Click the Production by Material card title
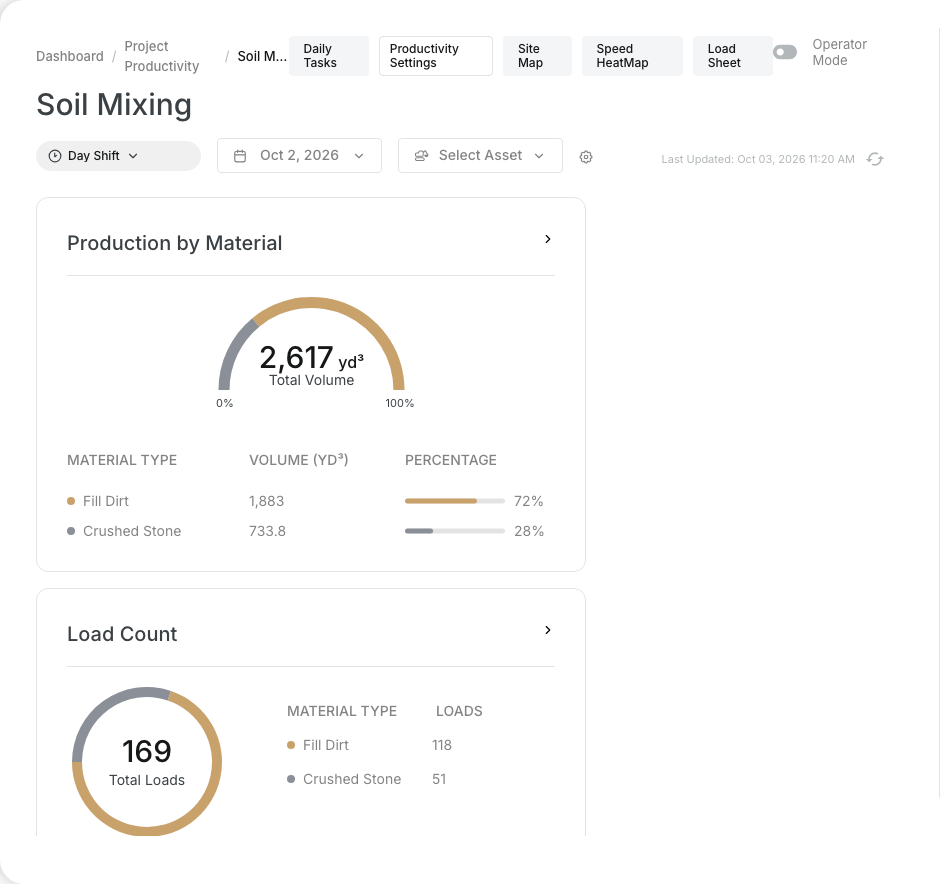The image size is (940, 884). (x=174, y=243)
